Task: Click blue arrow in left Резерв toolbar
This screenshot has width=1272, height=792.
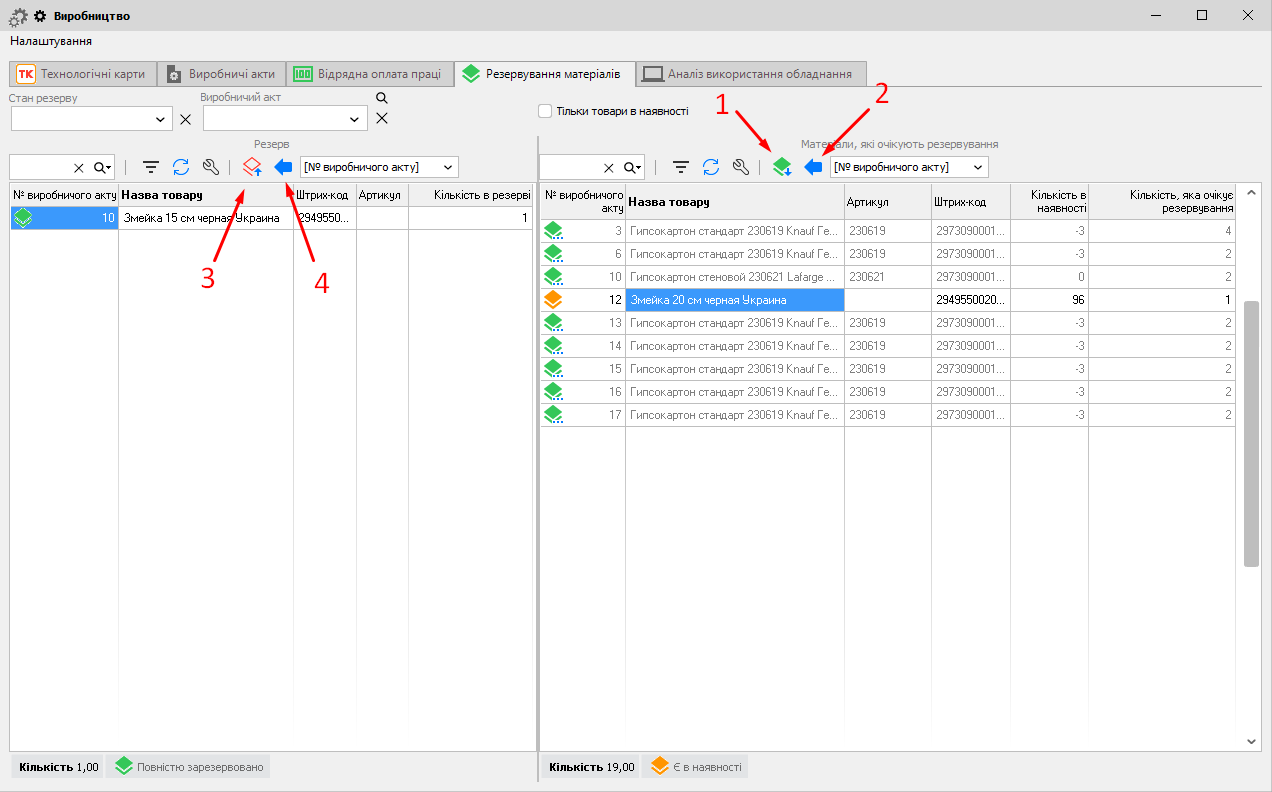Action: pos(283,167)
